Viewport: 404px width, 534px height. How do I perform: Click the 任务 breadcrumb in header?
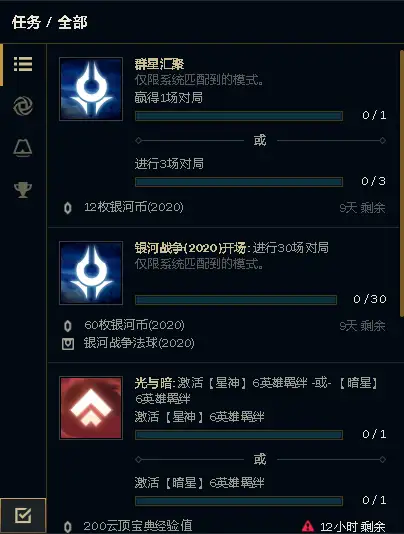pos(26,22)
